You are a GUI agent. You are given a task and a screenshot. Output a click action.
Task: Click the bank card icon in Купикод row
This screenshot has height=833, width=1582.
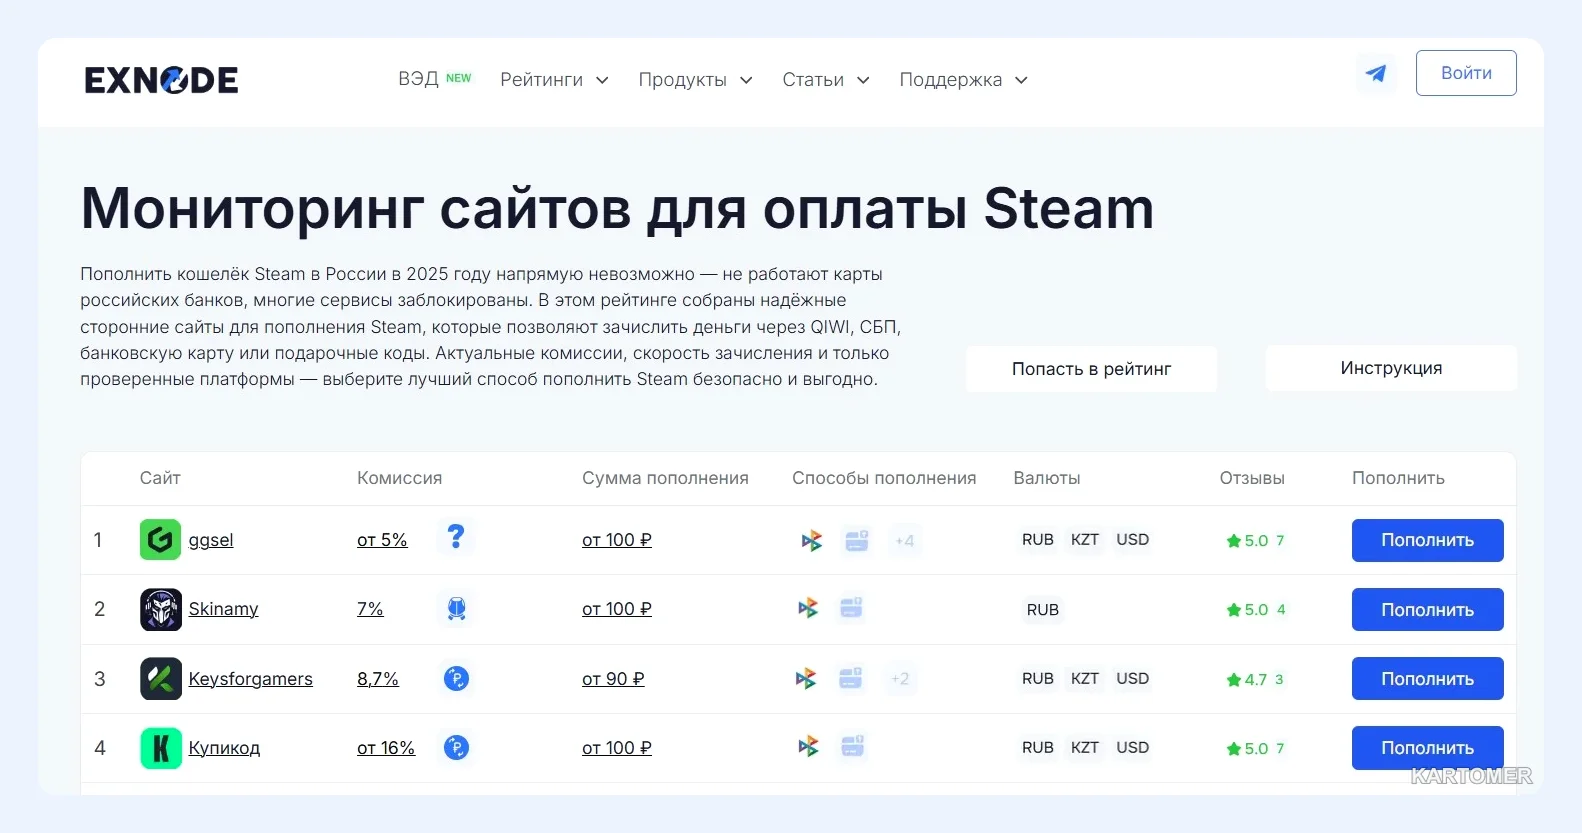tap(852, 746)
